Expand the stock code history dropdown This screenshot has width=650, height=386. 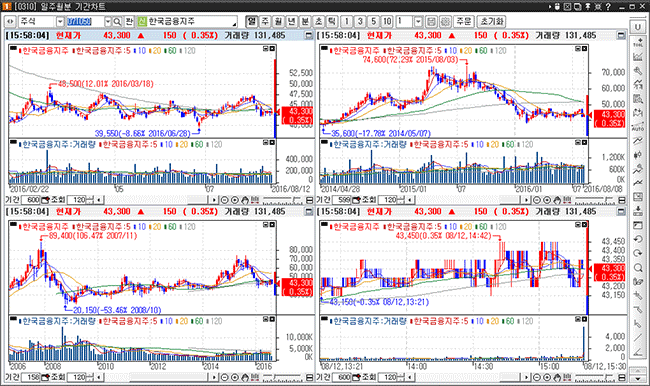pyautogui.click(x=108, y=22)
